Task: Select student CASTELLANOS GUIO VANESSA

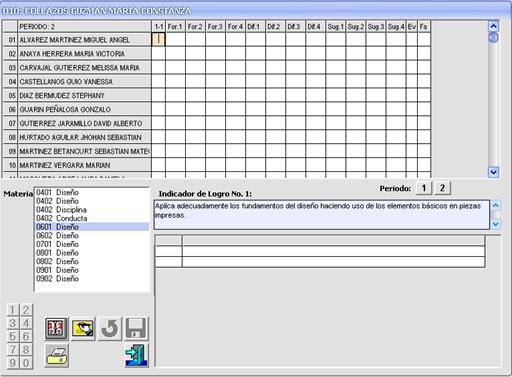Action: 84,82
